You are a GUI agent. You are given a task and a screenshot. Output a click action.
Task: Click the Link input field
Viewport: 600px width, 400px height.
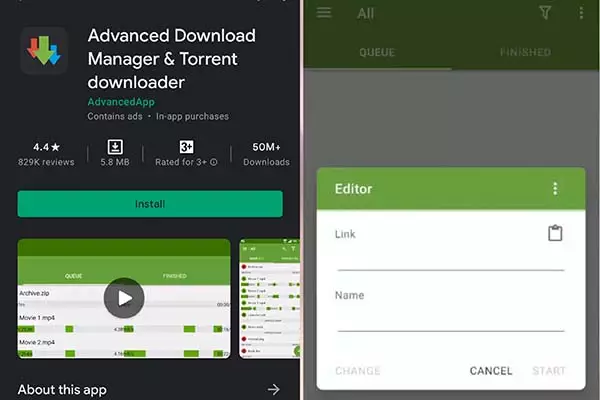pyautogui.click(x=450, y=258)
